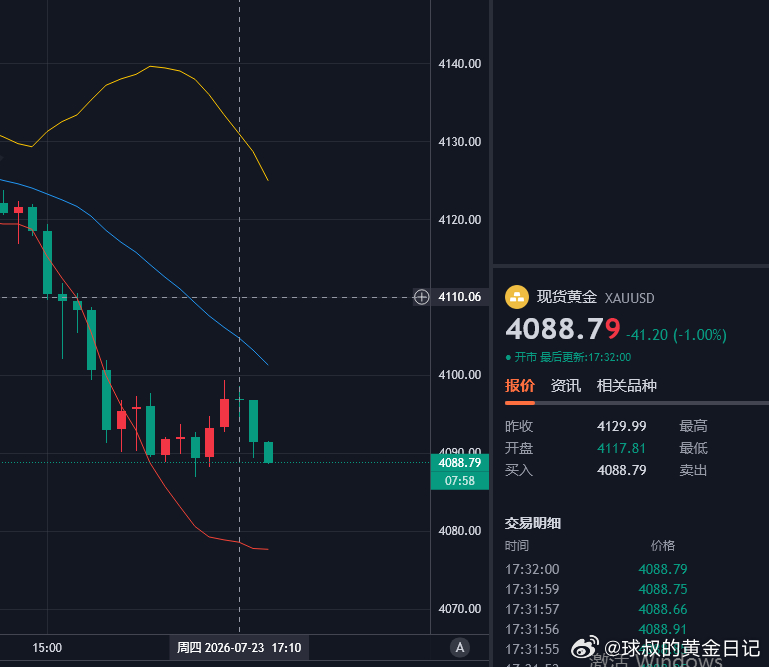Click the 17:31:56 trade row time

click(x=532, y=629)
